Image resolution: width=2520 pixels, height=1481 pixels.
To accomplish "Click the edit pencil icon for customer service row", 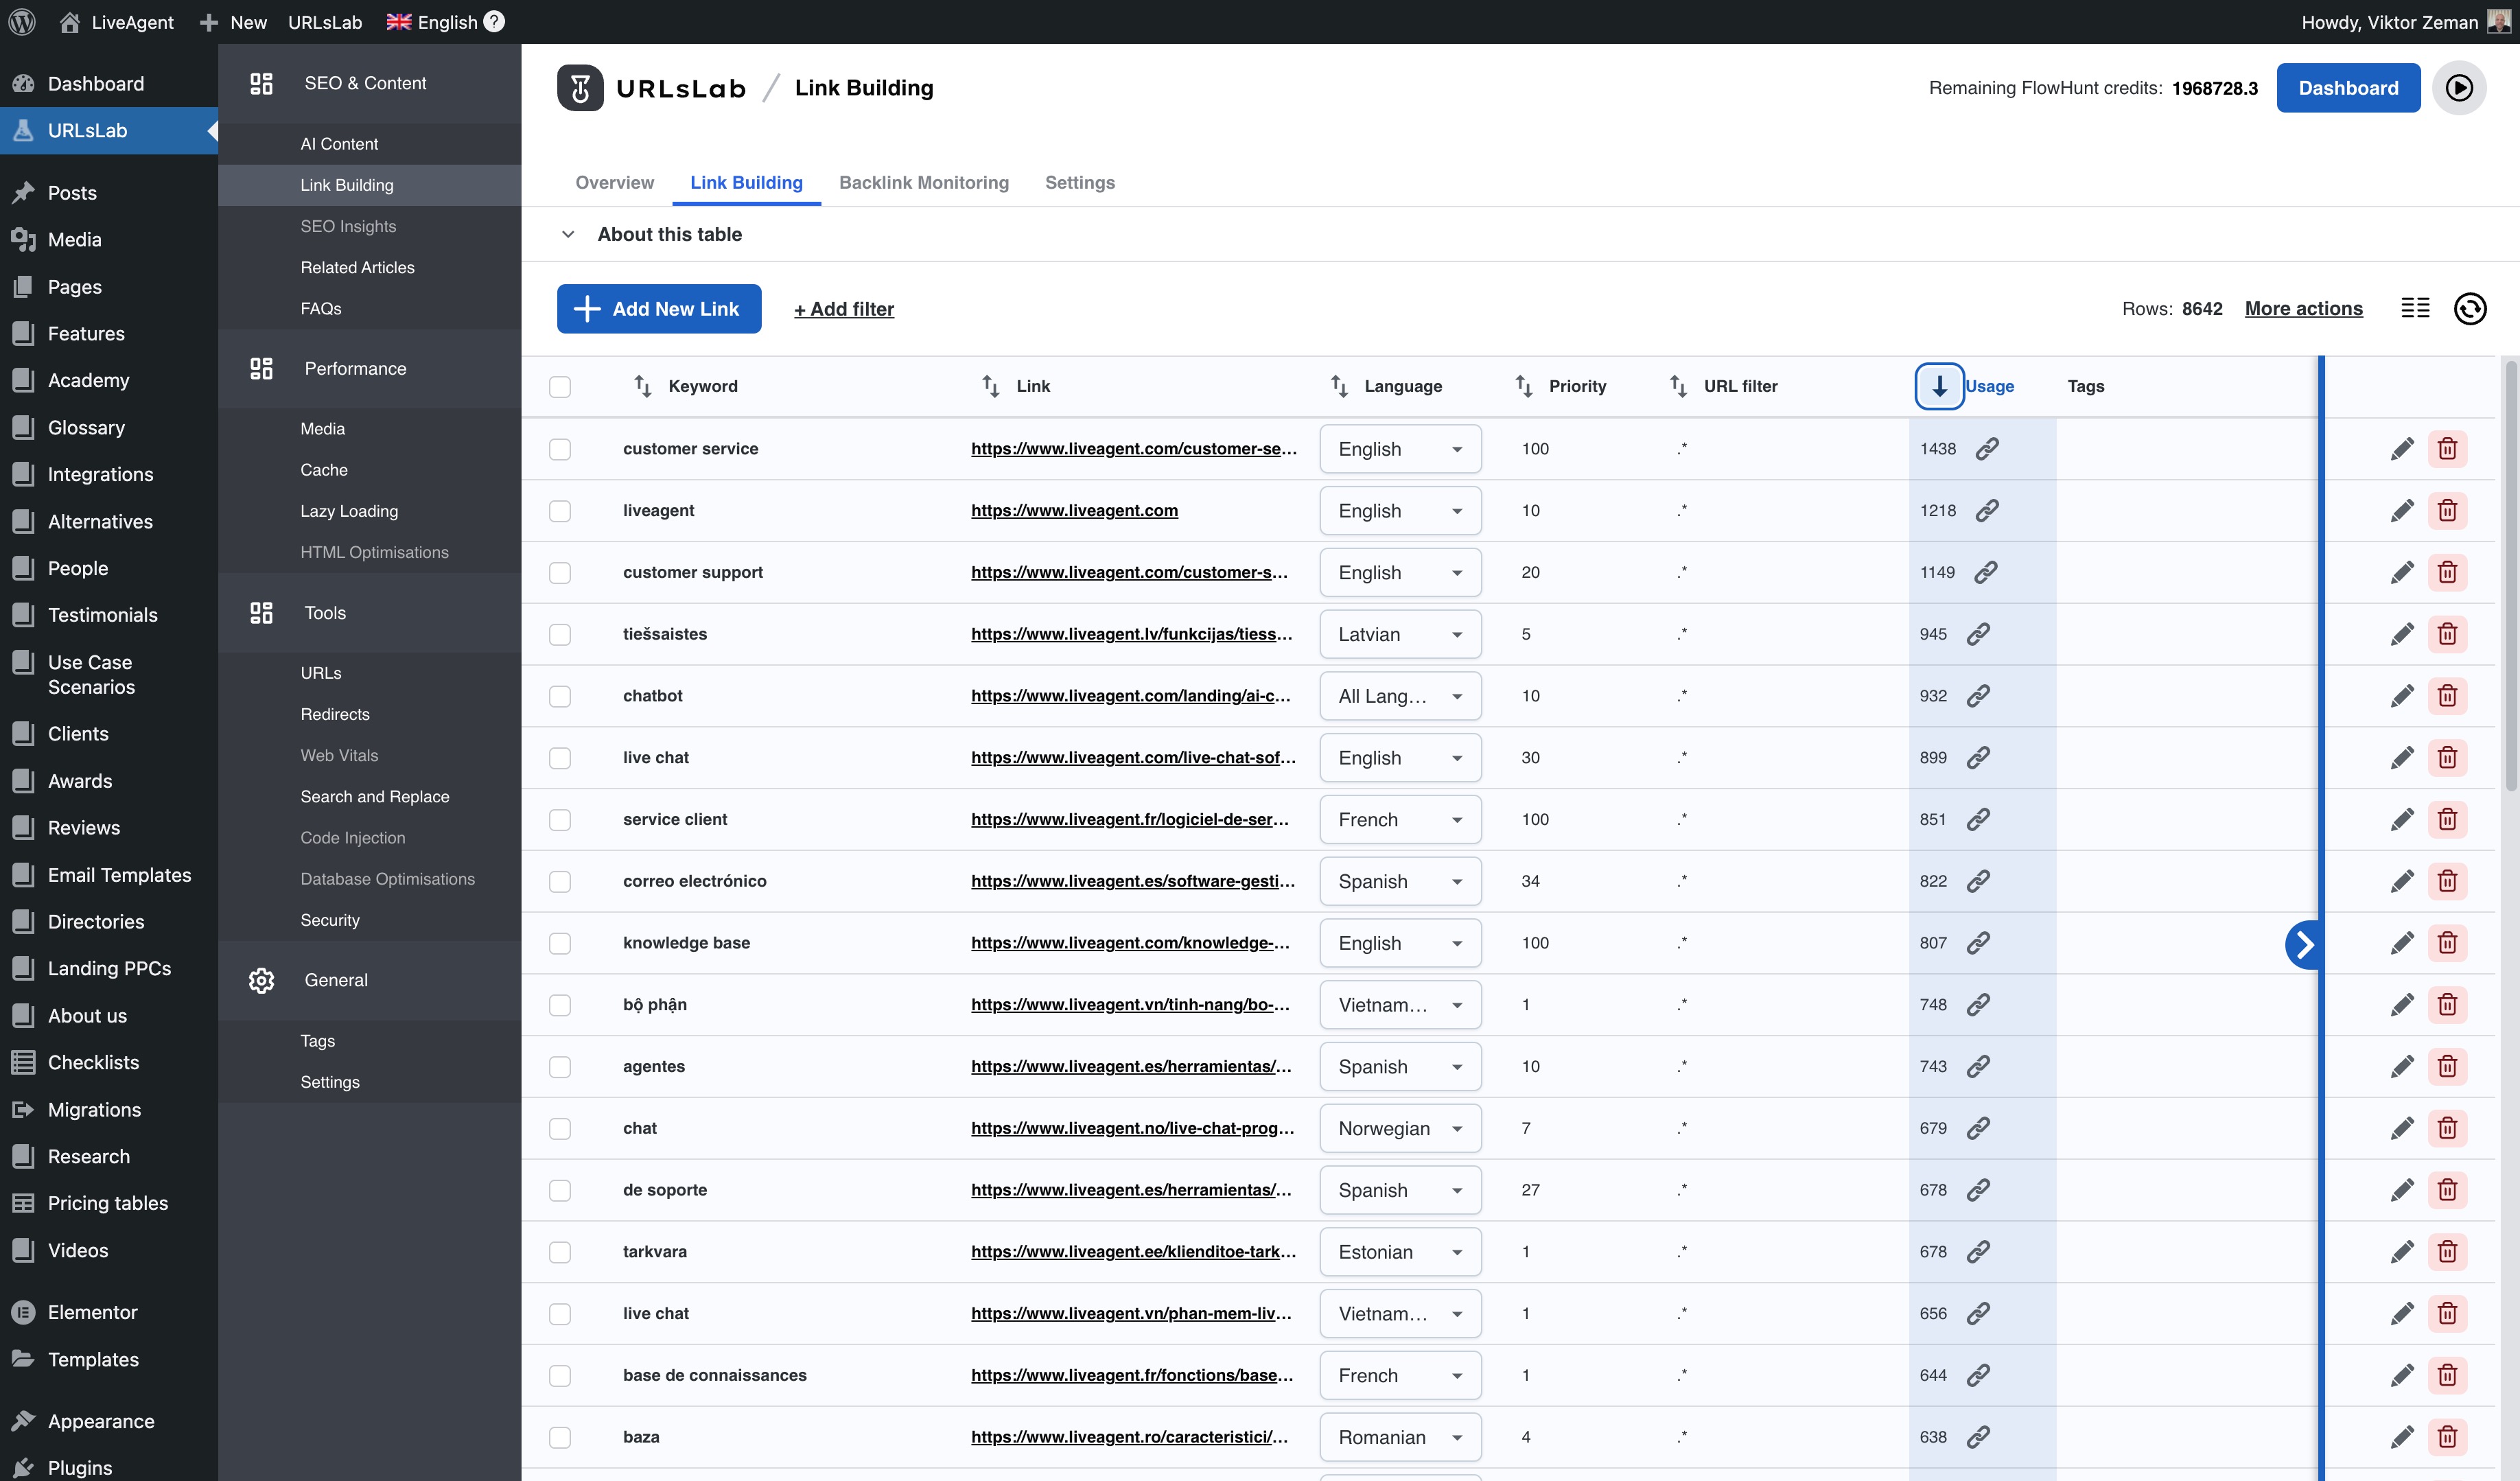I will click(2403, 449).
